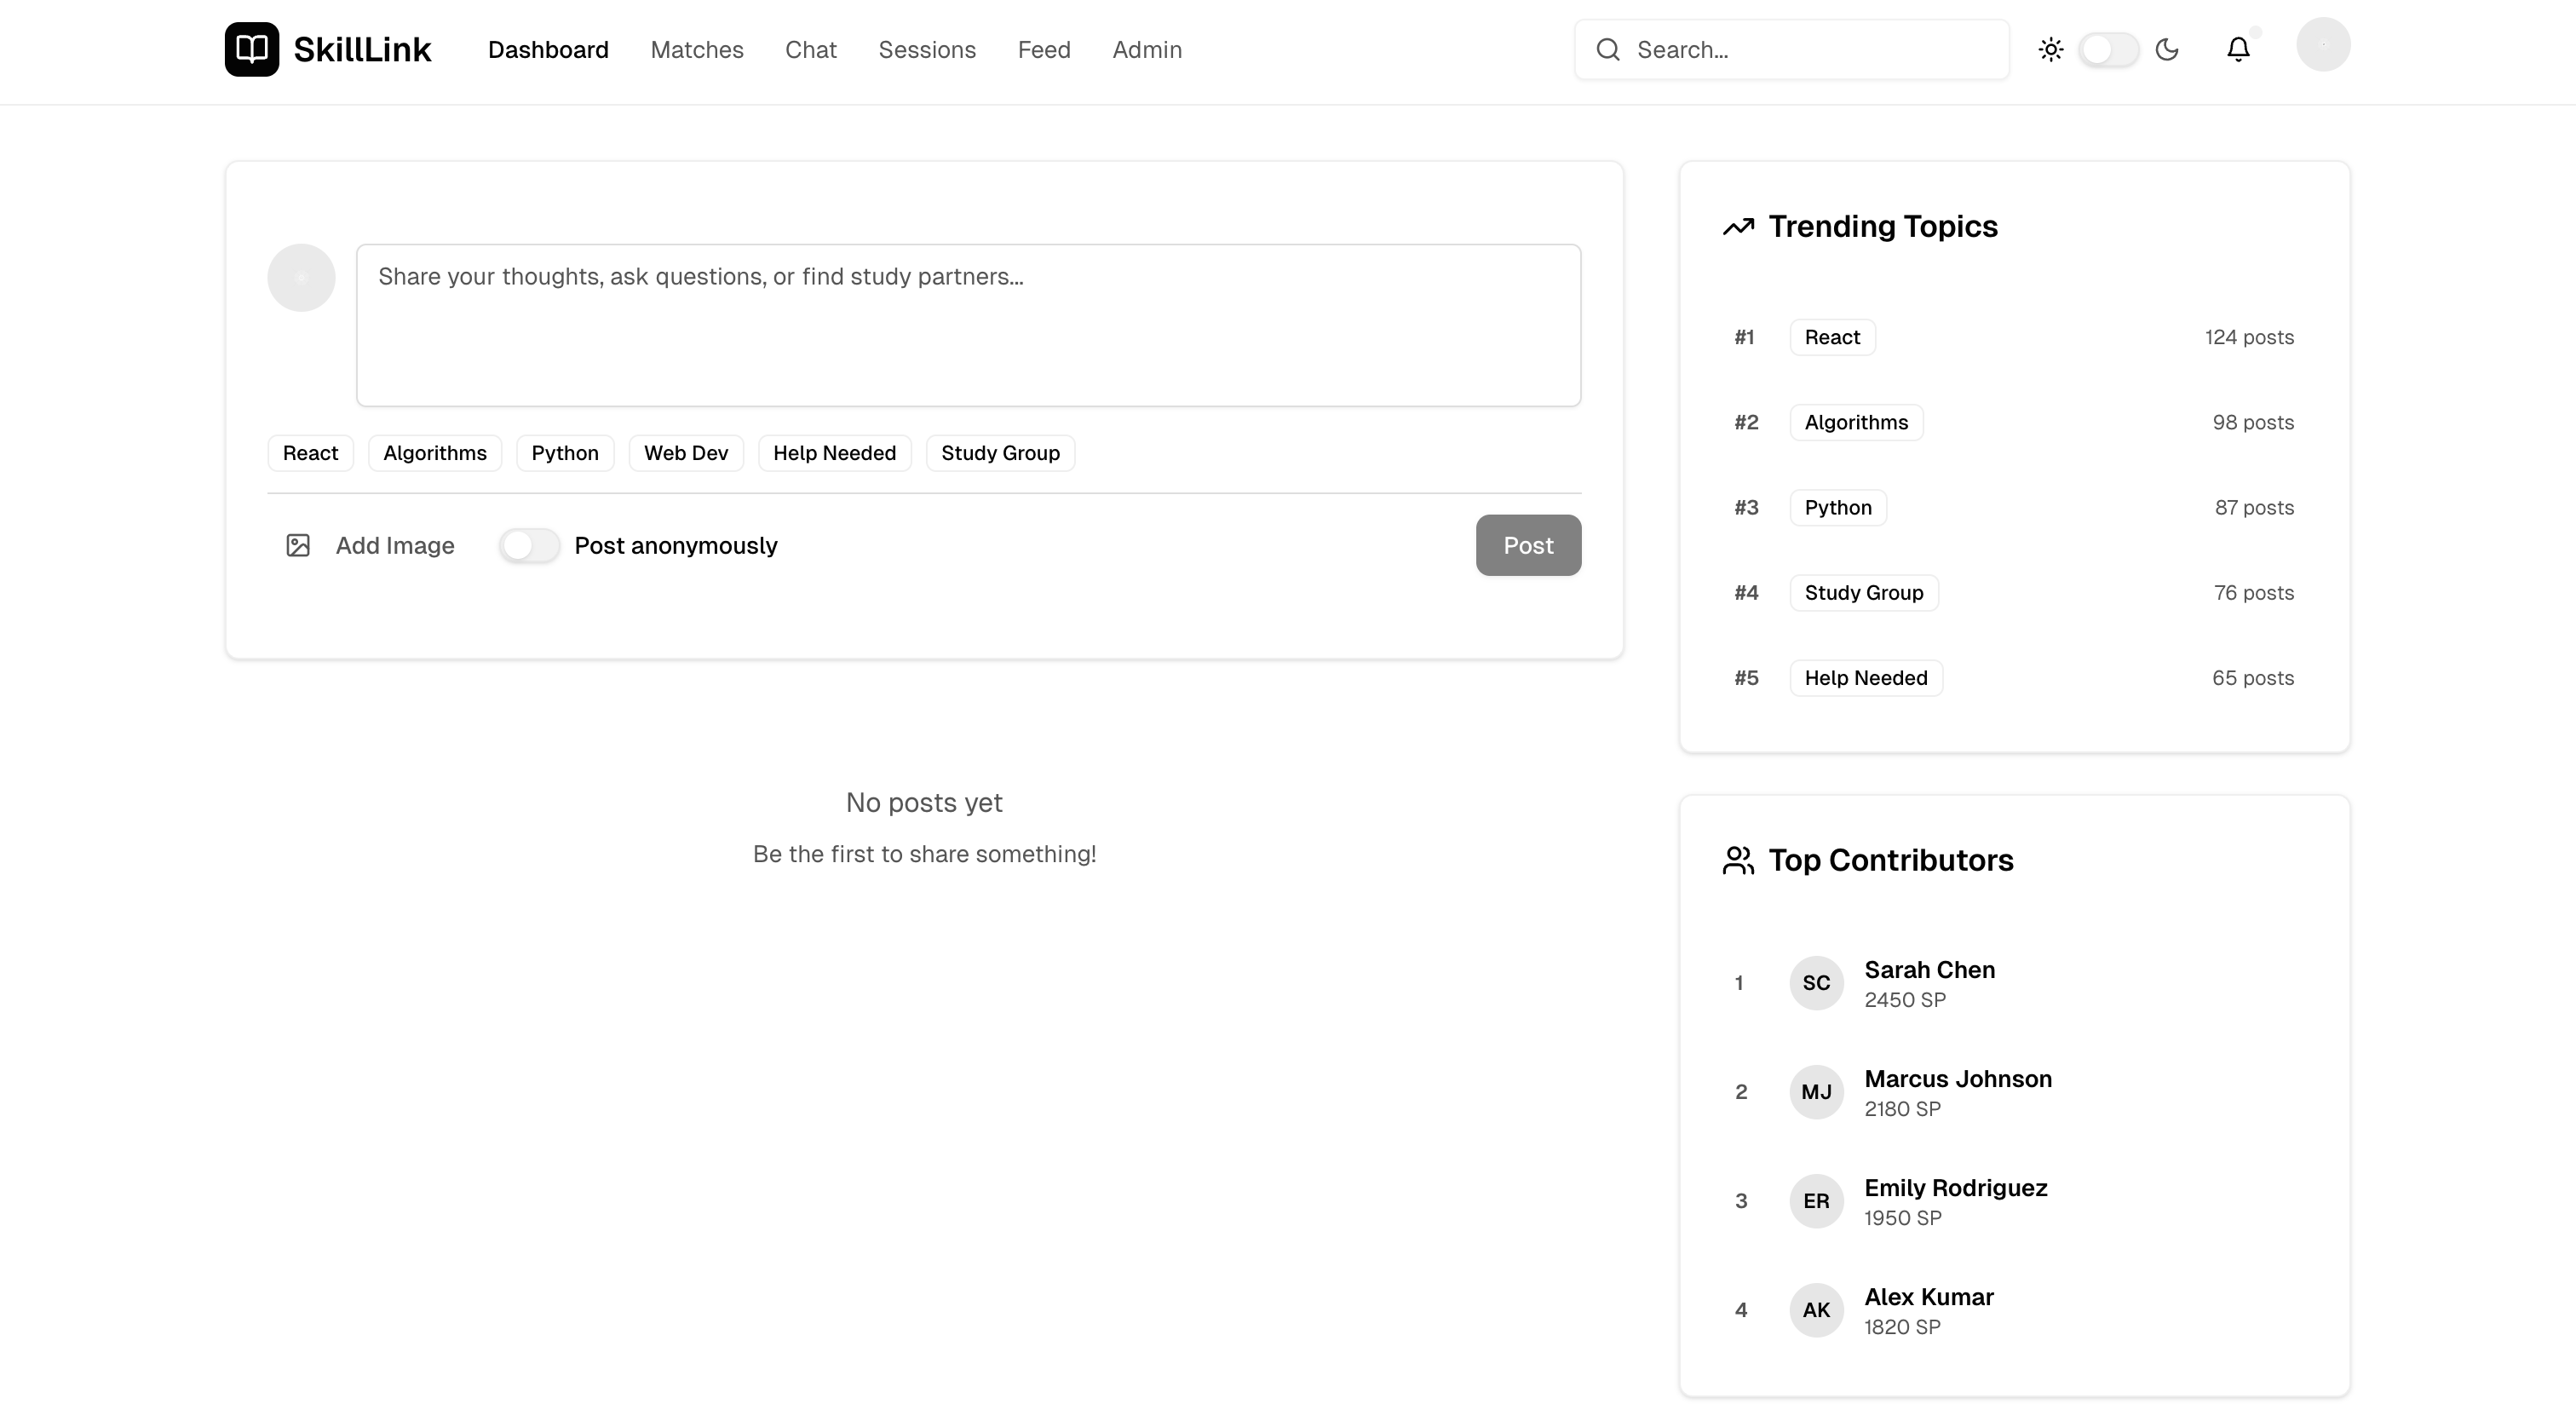
Task: Click the '#5' trending rank
Action: (1746, 678)
